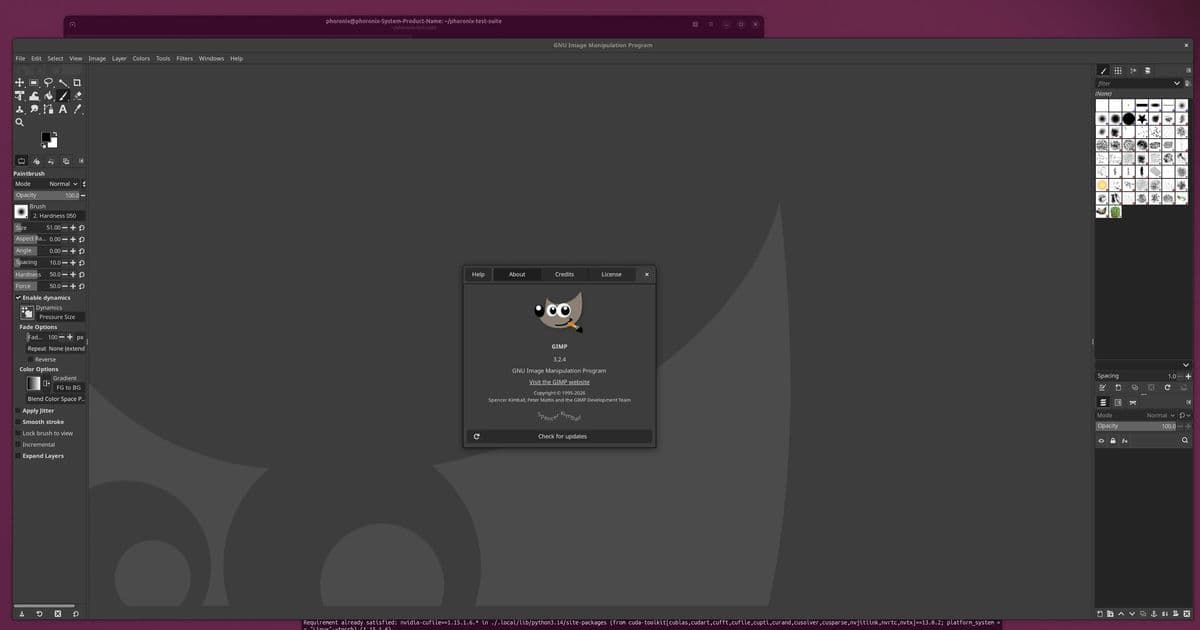Select the Zoom tool
Viewport: 1200px width, 630px height.
pos(19,122)
